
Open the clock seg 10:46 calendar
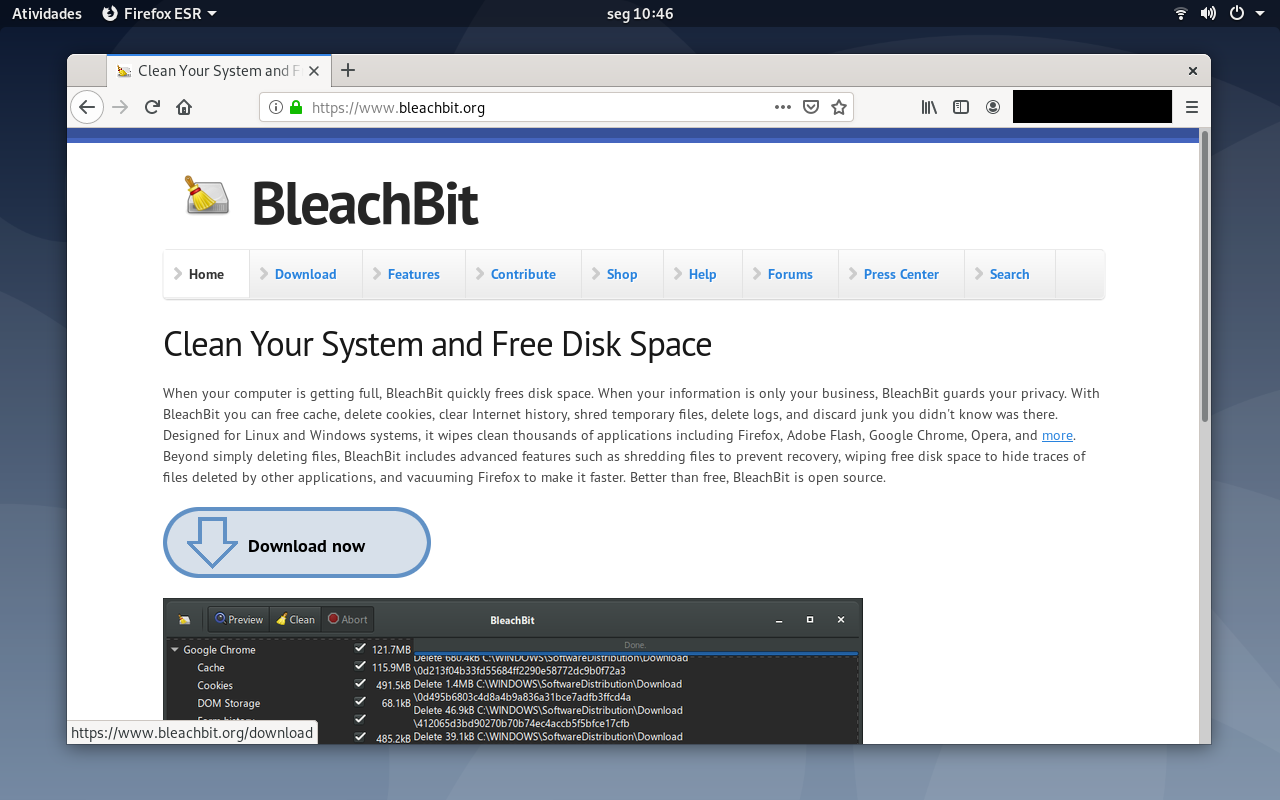pyautogui.click(x=640, y=13)
